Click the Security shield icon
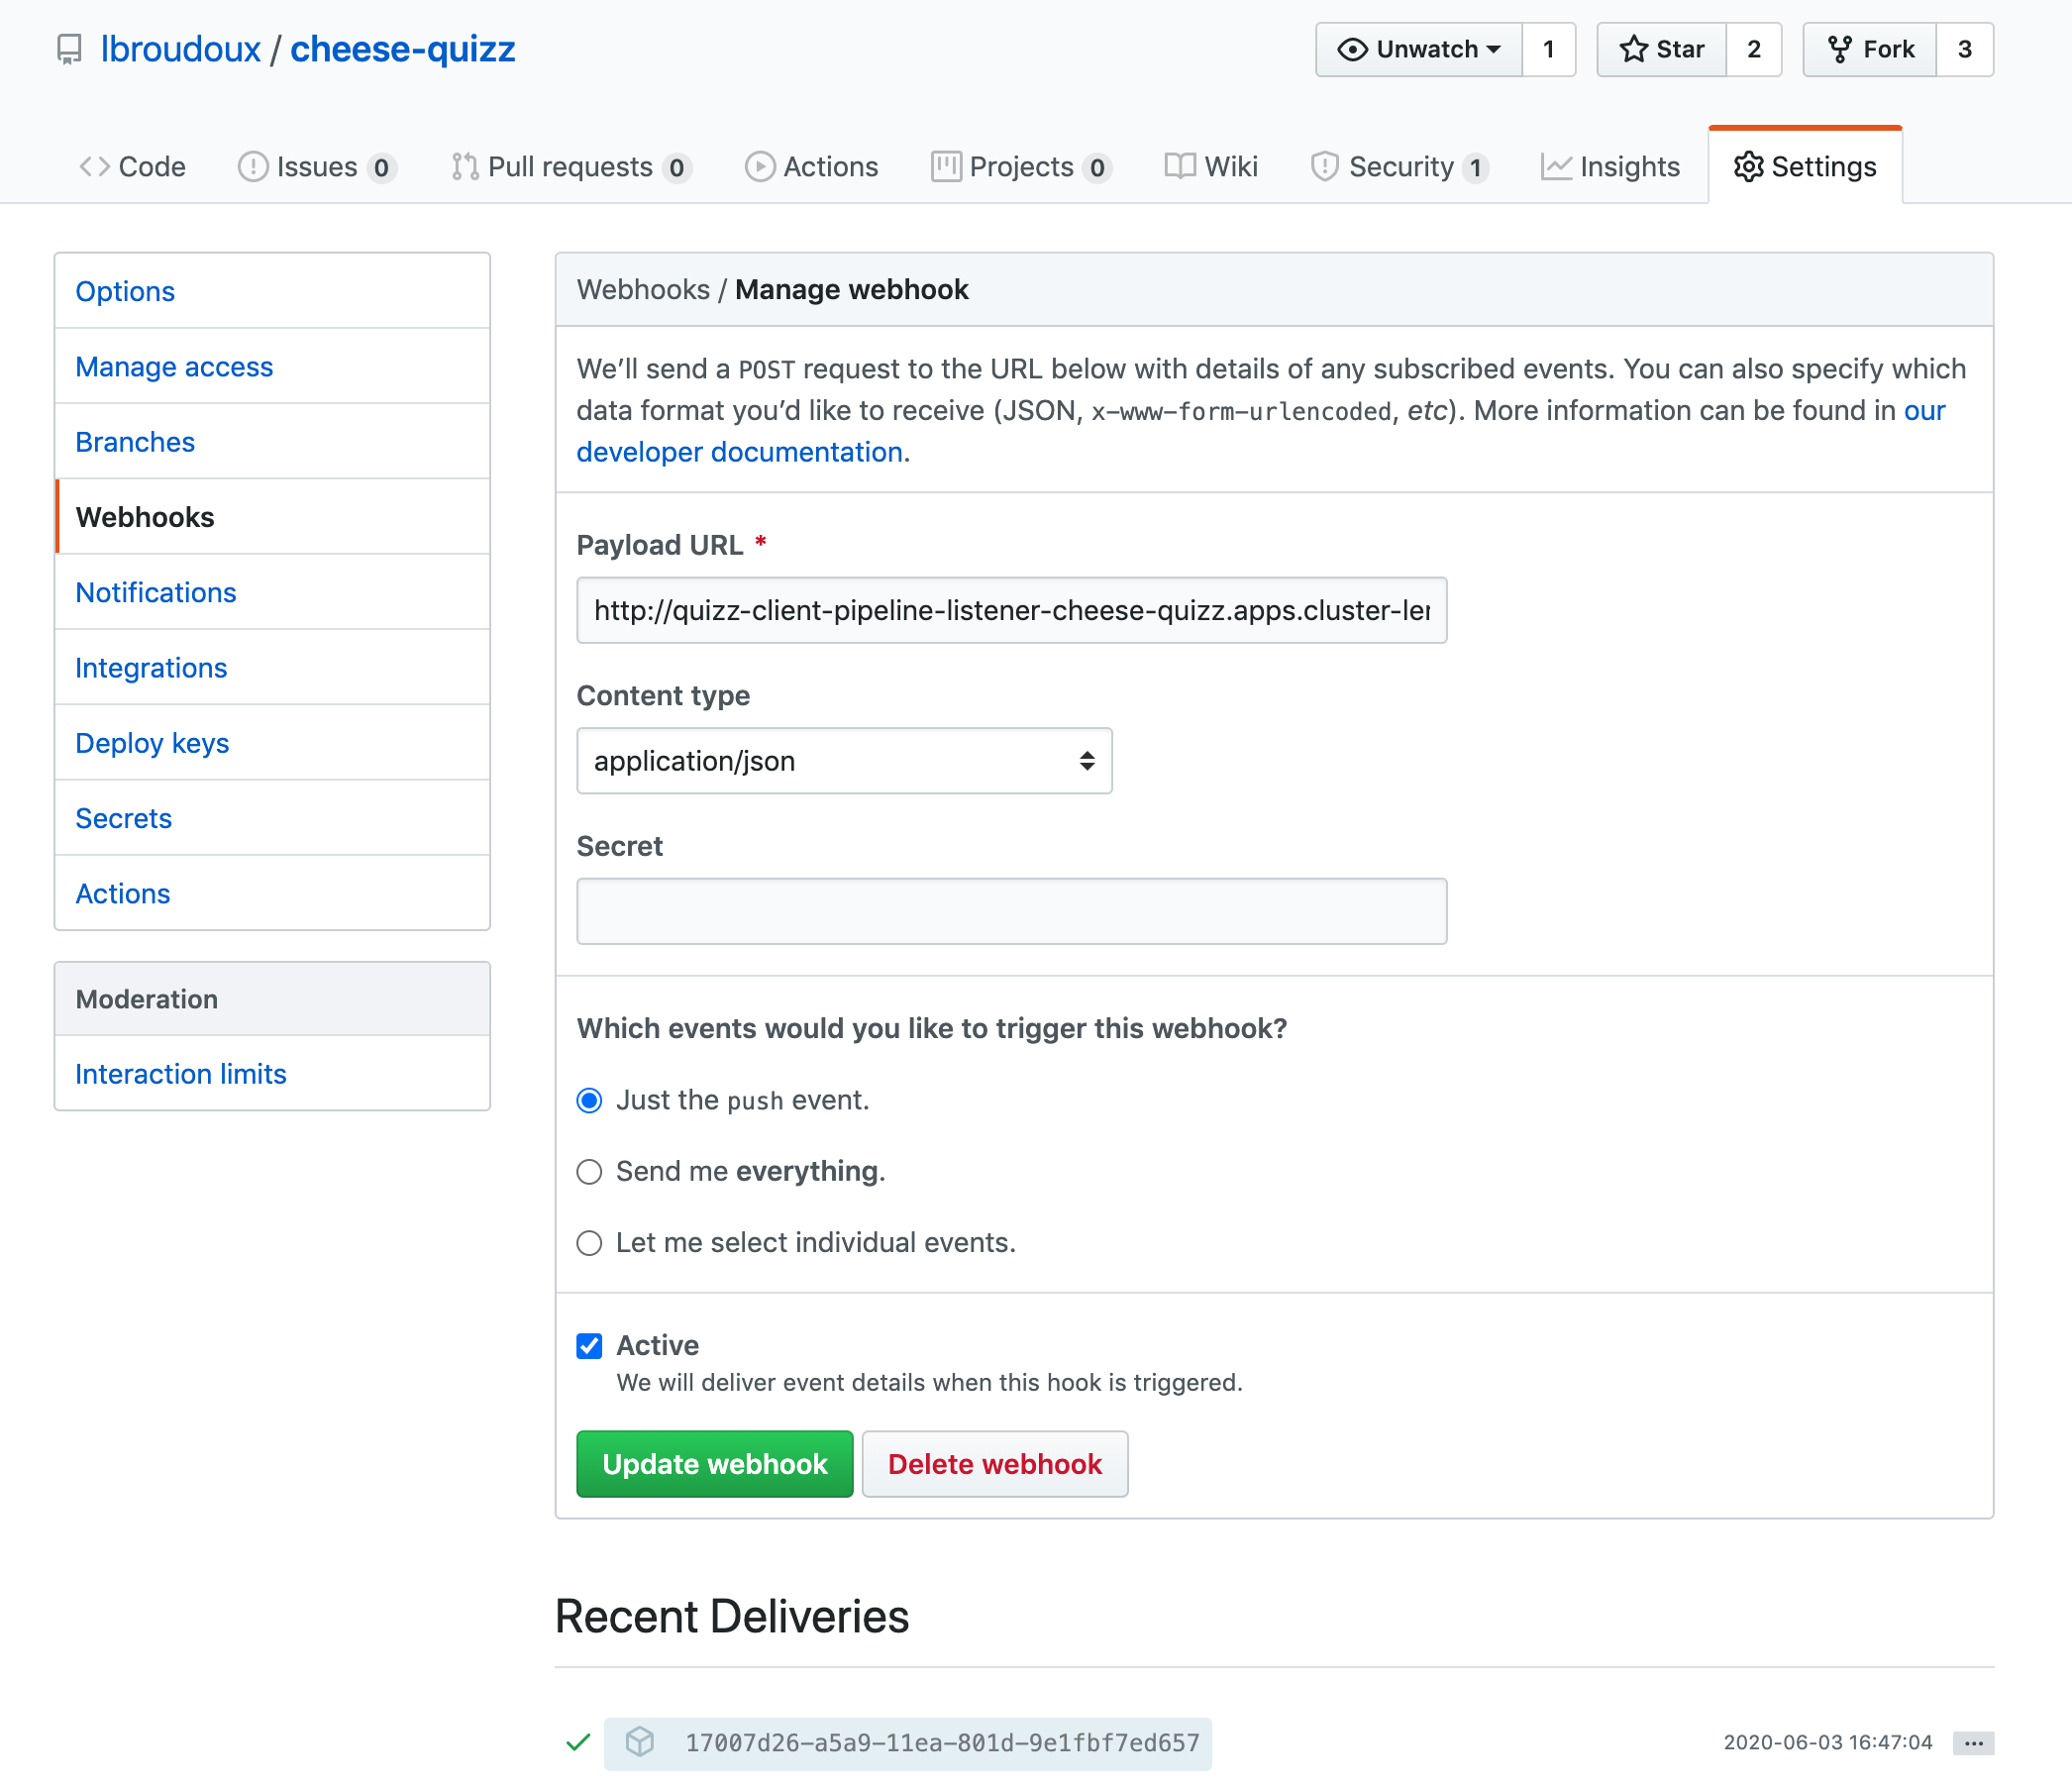 (x=1324, y=166)
